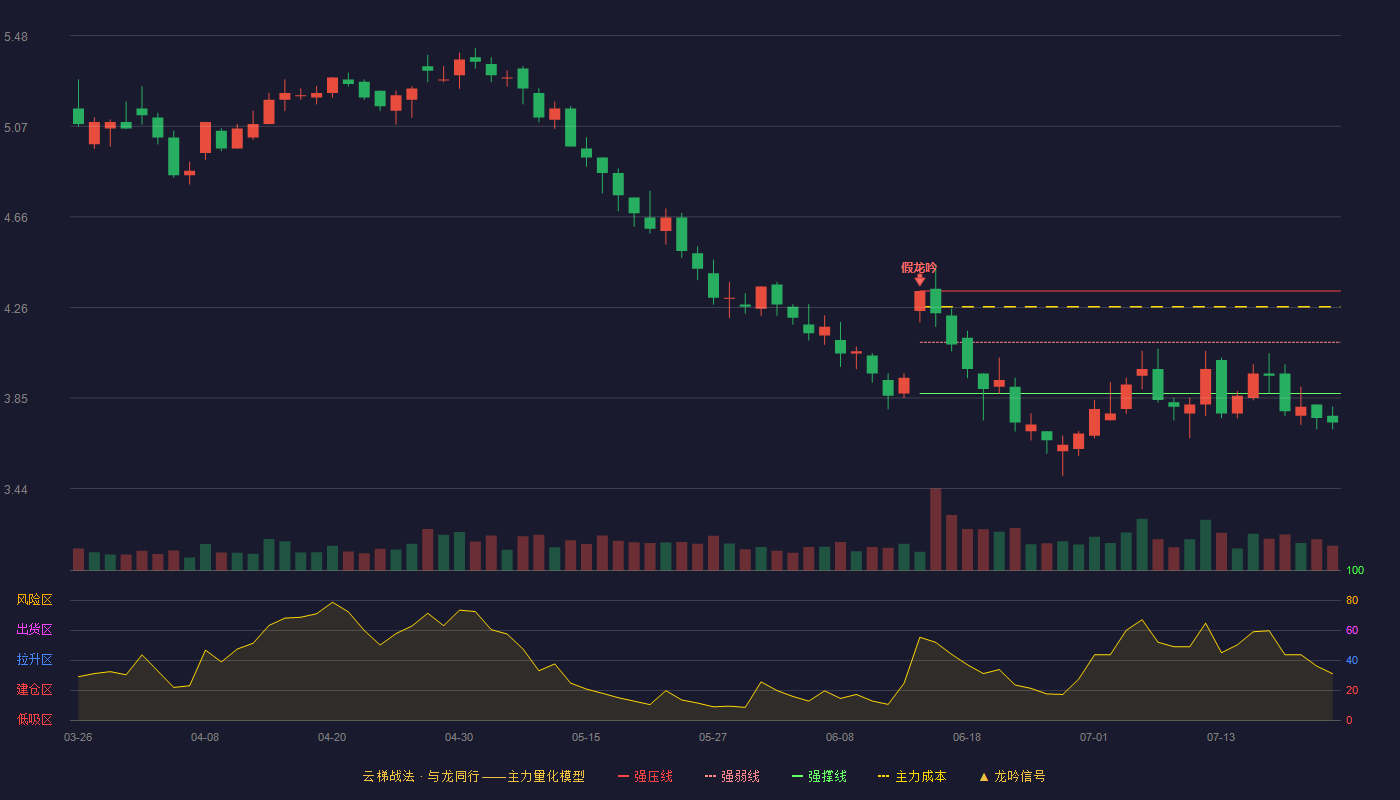Select the 风险区 zone label
Image resolution: width=1400 pixels, height=800 pixels.
coord(34,600)
